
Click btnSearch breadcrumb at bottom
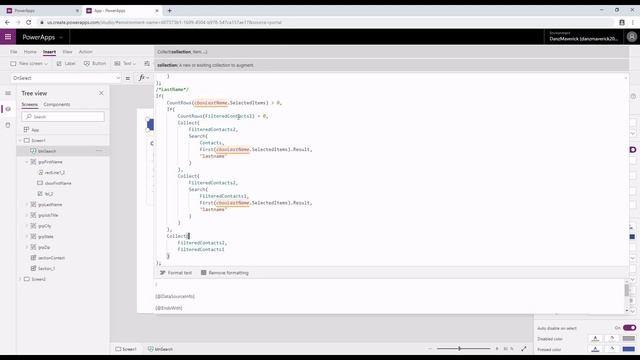160,349
